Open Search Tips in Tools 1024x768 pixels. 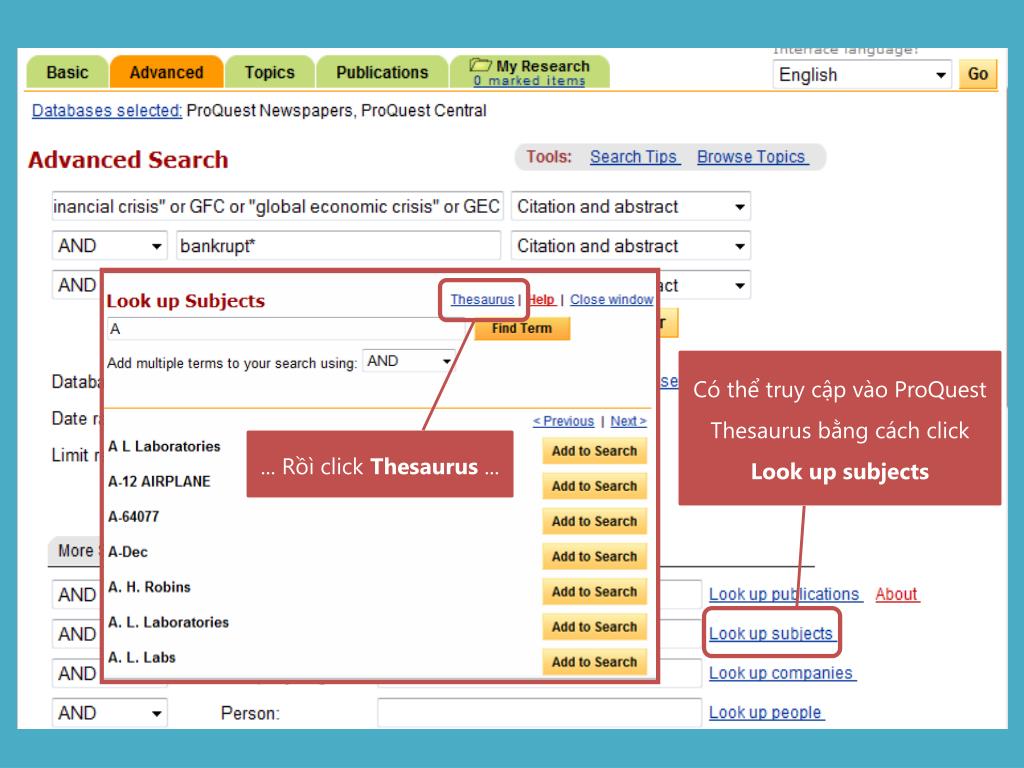click(634, 157)
